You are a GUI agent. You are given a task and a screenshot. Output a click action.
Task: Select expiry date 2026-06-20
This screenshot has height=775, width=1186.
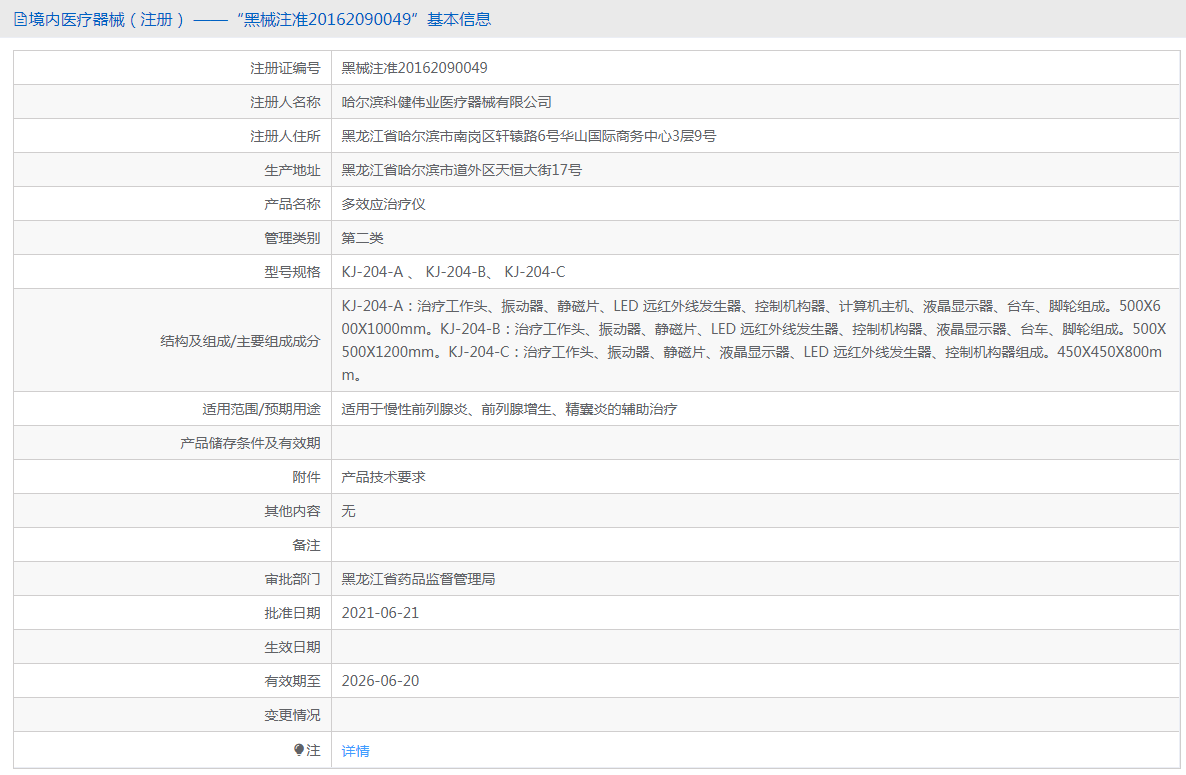380,681
